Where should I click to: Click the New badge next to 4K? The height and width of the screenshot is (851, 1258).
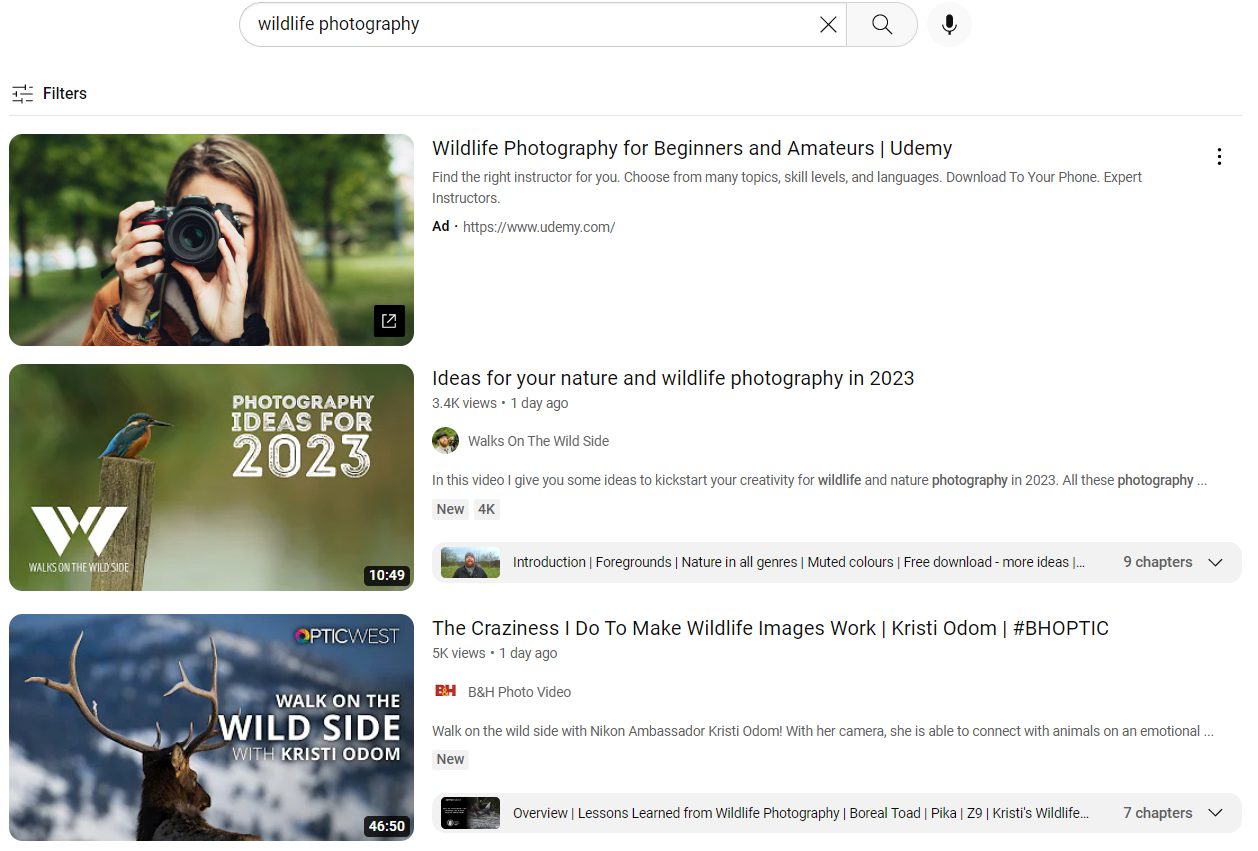pos(450,509)
